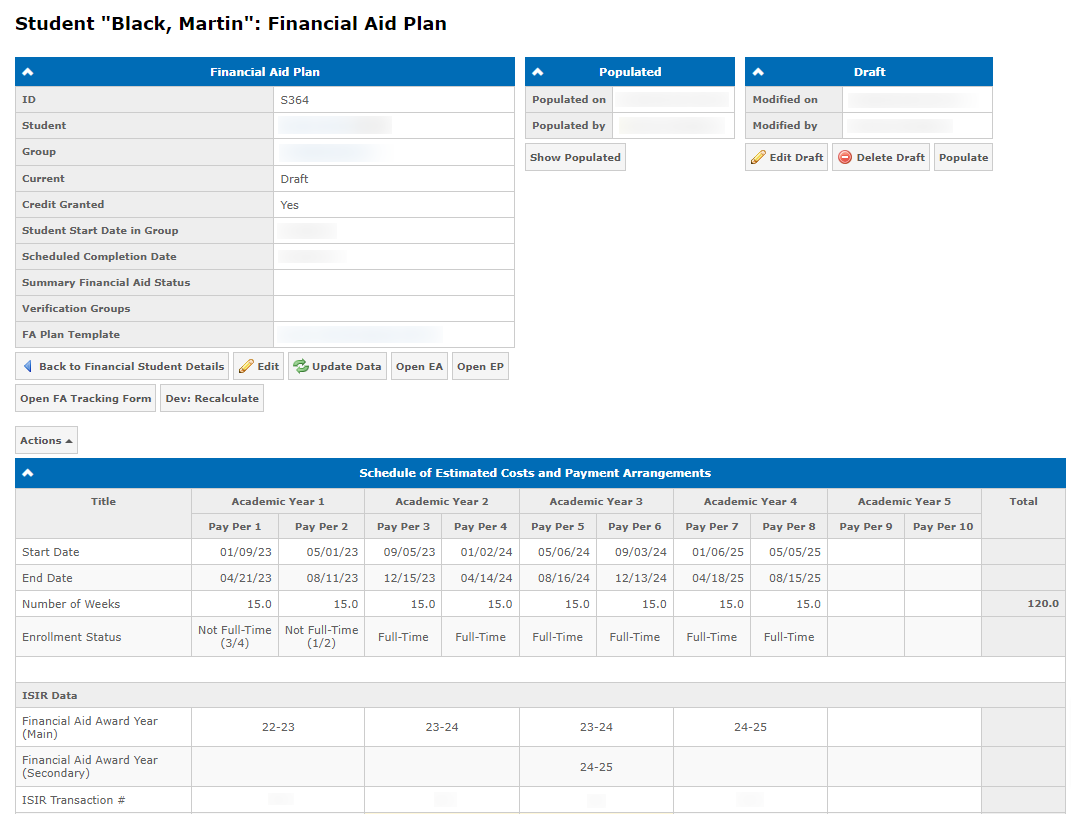This screenshot has width=1071, height=814.
Task: Click the Total column header
Action: coord(1023,501)
